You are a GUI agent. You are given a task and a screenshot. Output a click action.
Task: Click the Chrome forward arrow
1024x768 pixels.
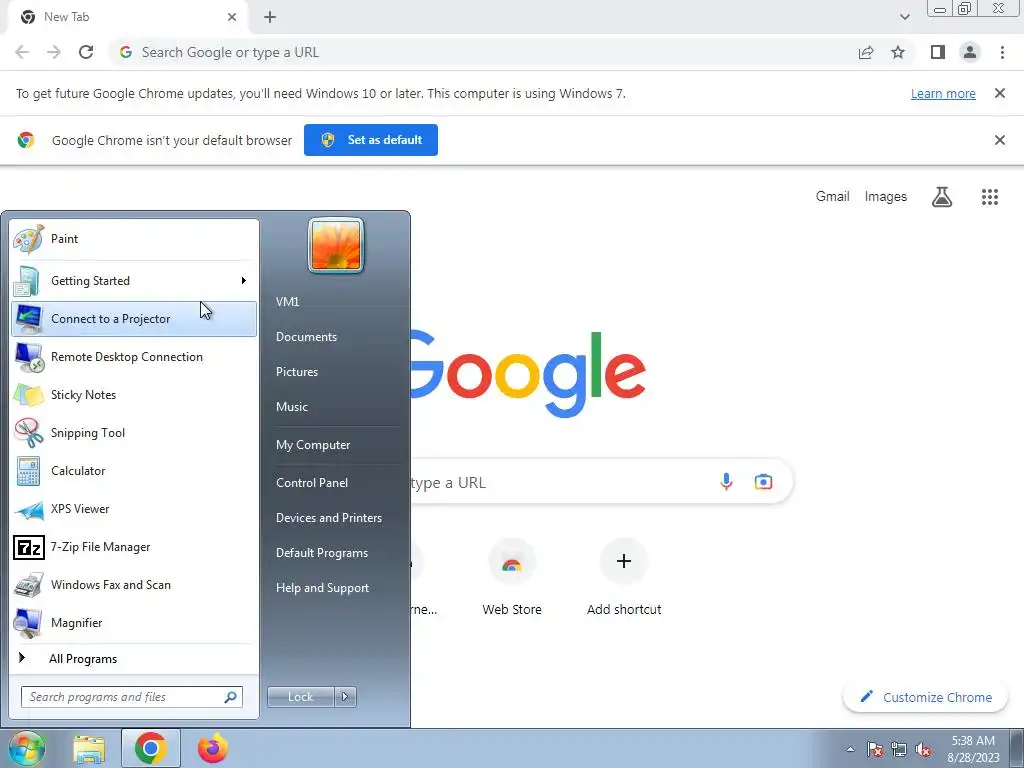(54, 52)
